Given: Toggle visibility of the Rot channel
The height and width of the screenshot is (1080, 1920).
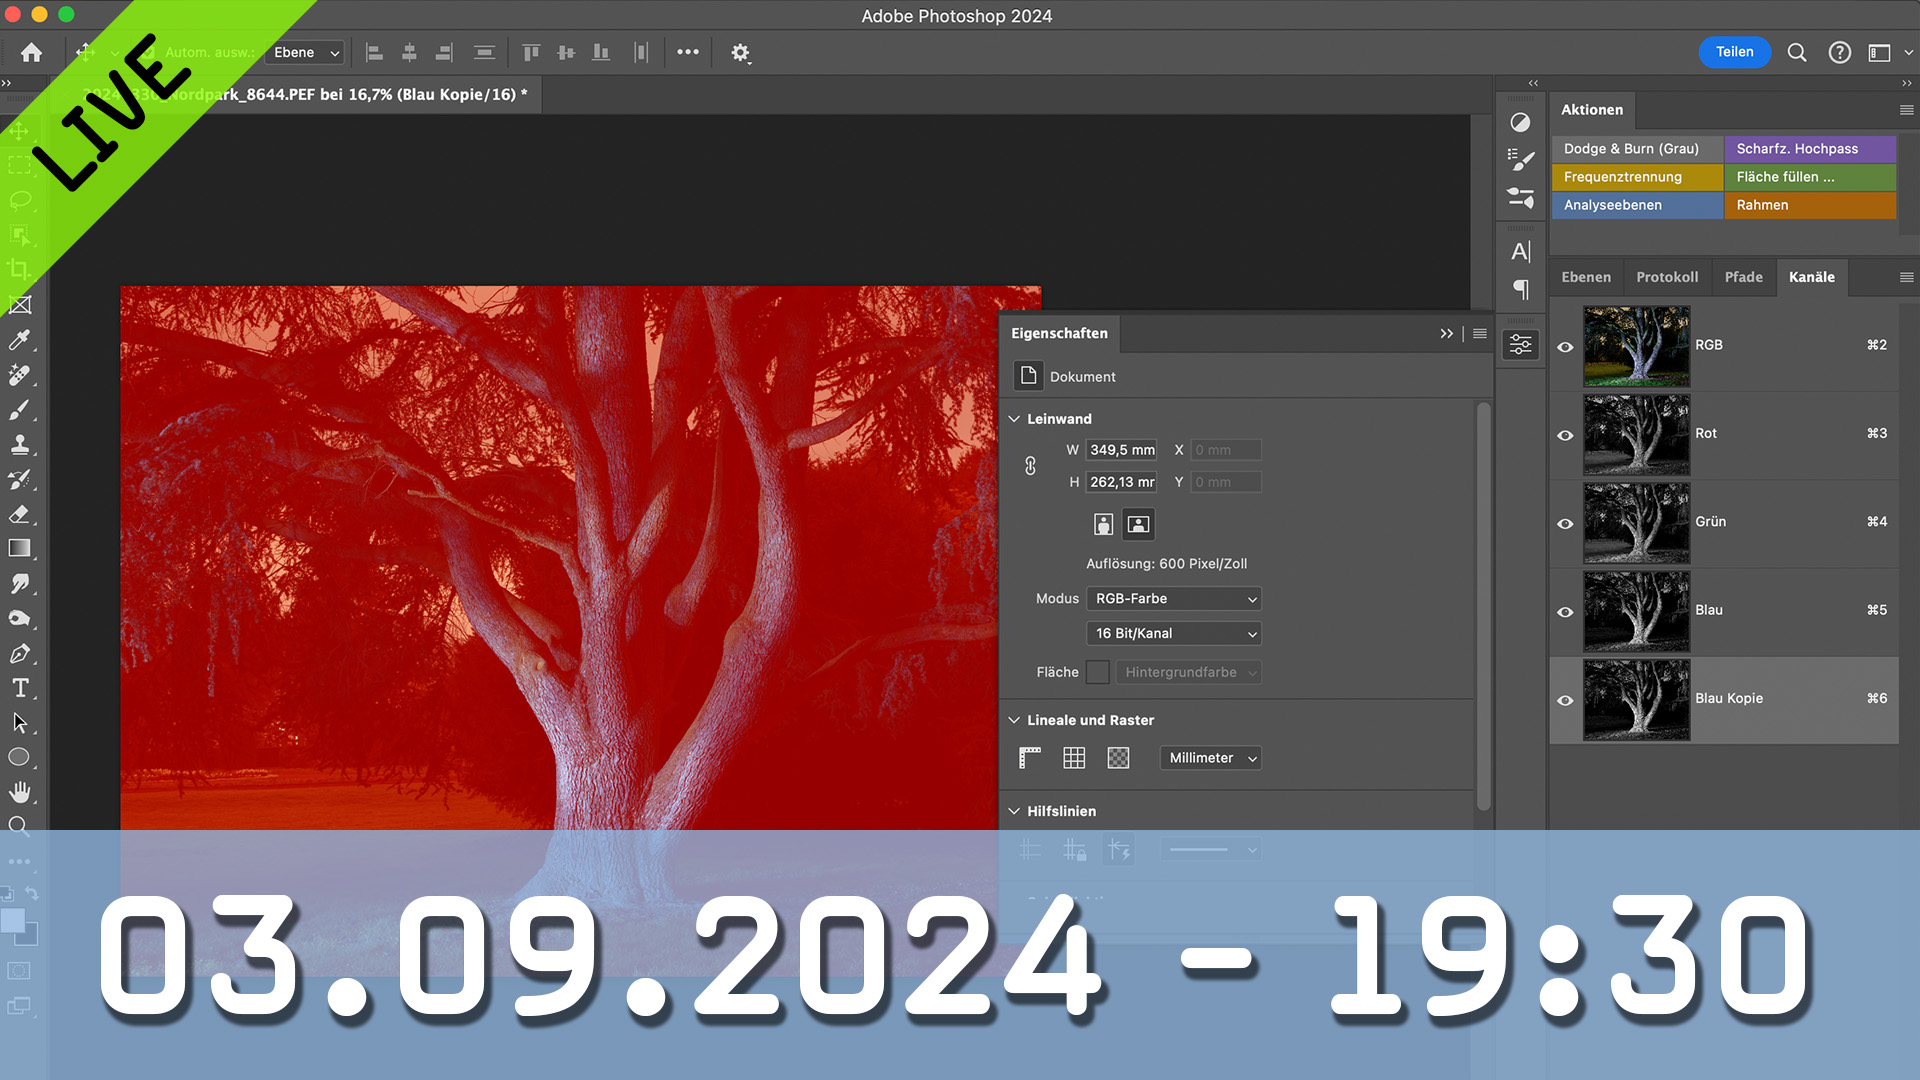Looking at the screenshot, I should pyautogui.click(x=1565, y=435).
